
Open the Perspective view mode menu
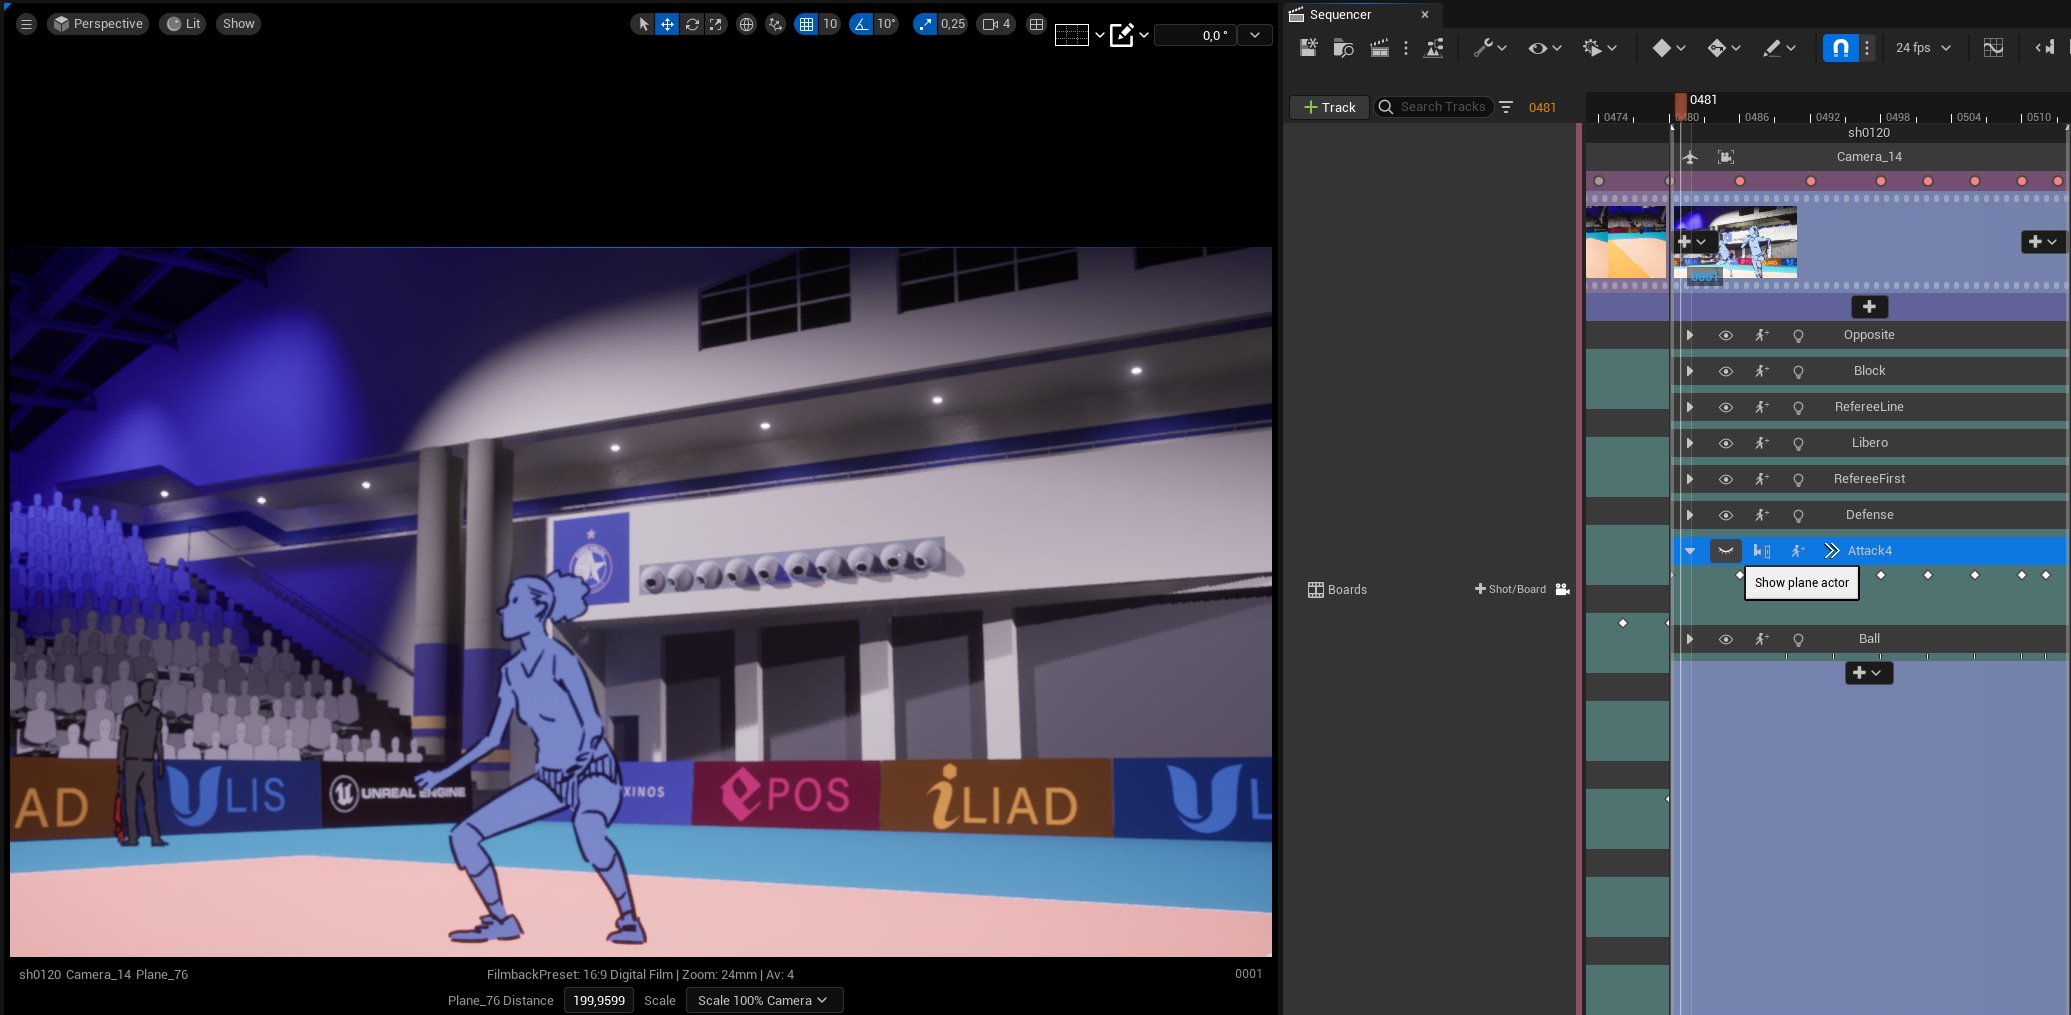coord(98,24)
